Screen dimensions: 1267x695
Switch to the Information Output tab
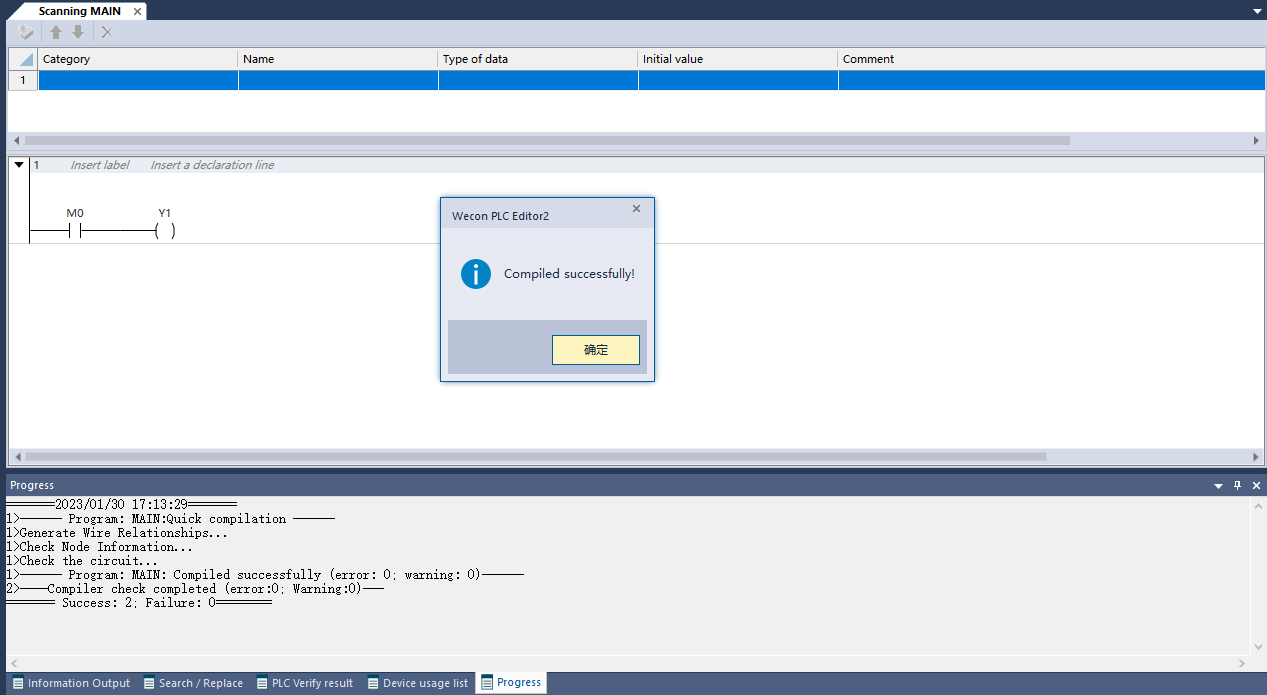(71, 683)
